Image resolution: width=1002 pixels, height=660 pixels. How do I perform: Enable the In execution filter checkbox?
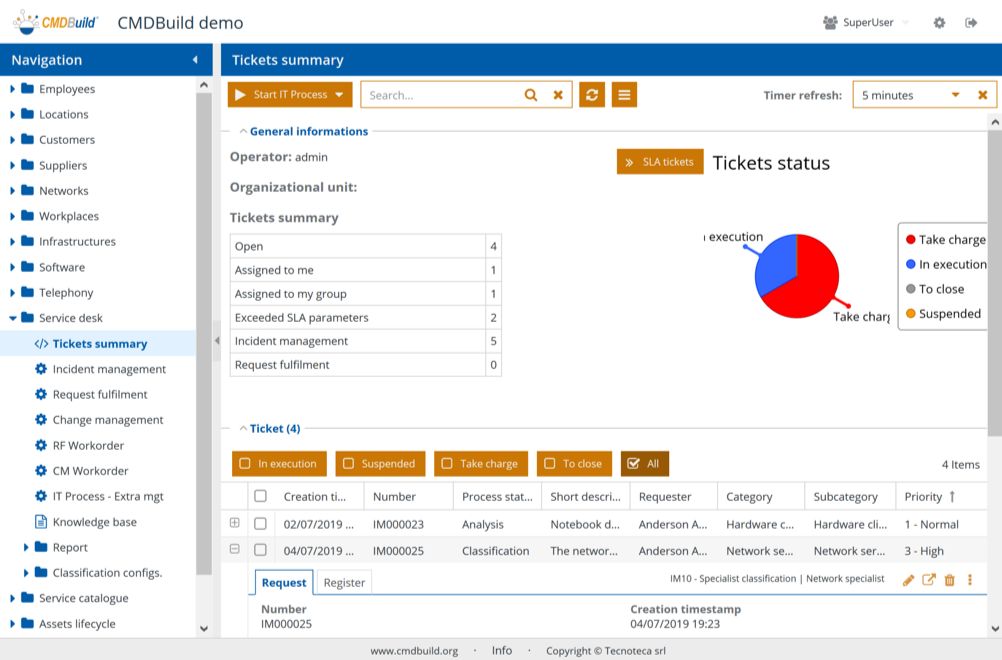(x=245, y=464)
